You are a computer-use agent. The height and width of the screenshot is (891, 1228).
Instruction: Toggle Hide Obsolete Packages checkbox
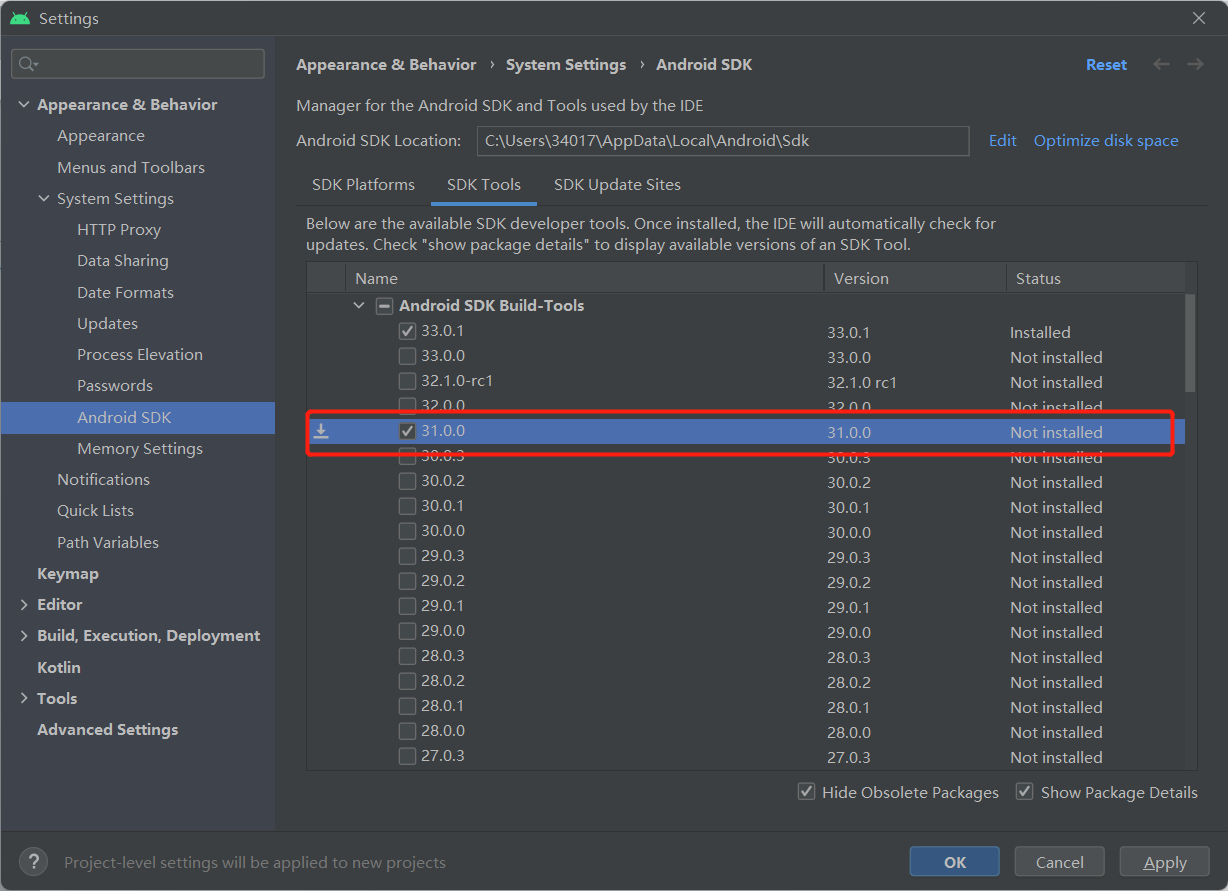click(806, 792)
